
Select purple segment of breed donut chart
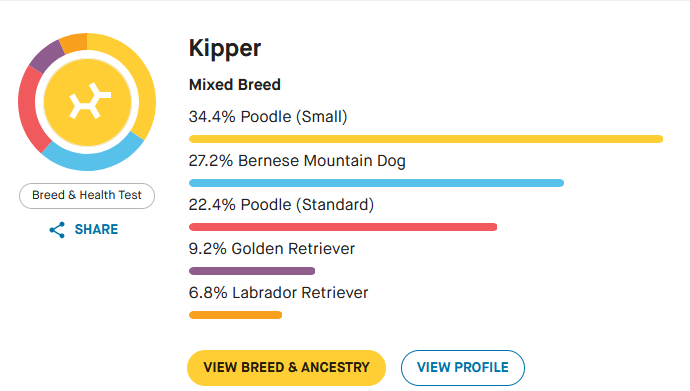pyautogui.click(x=48, y=57)
